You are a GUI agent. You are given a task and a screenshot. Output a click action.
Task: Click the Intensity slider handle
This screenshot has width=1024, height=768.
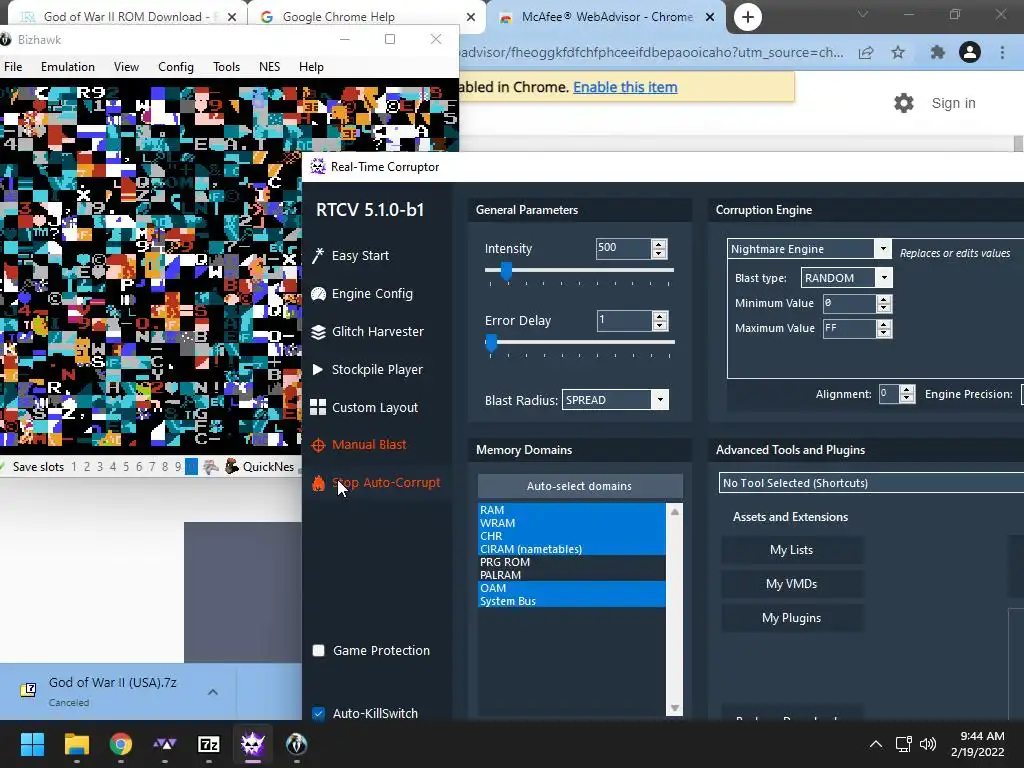point(507,270)
